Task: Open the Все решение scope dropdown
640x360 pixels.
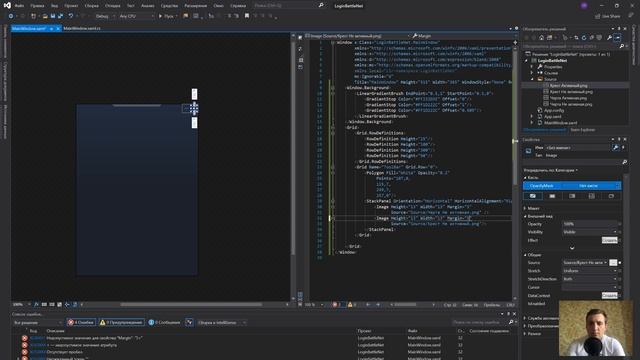Action: click(37, 322)
